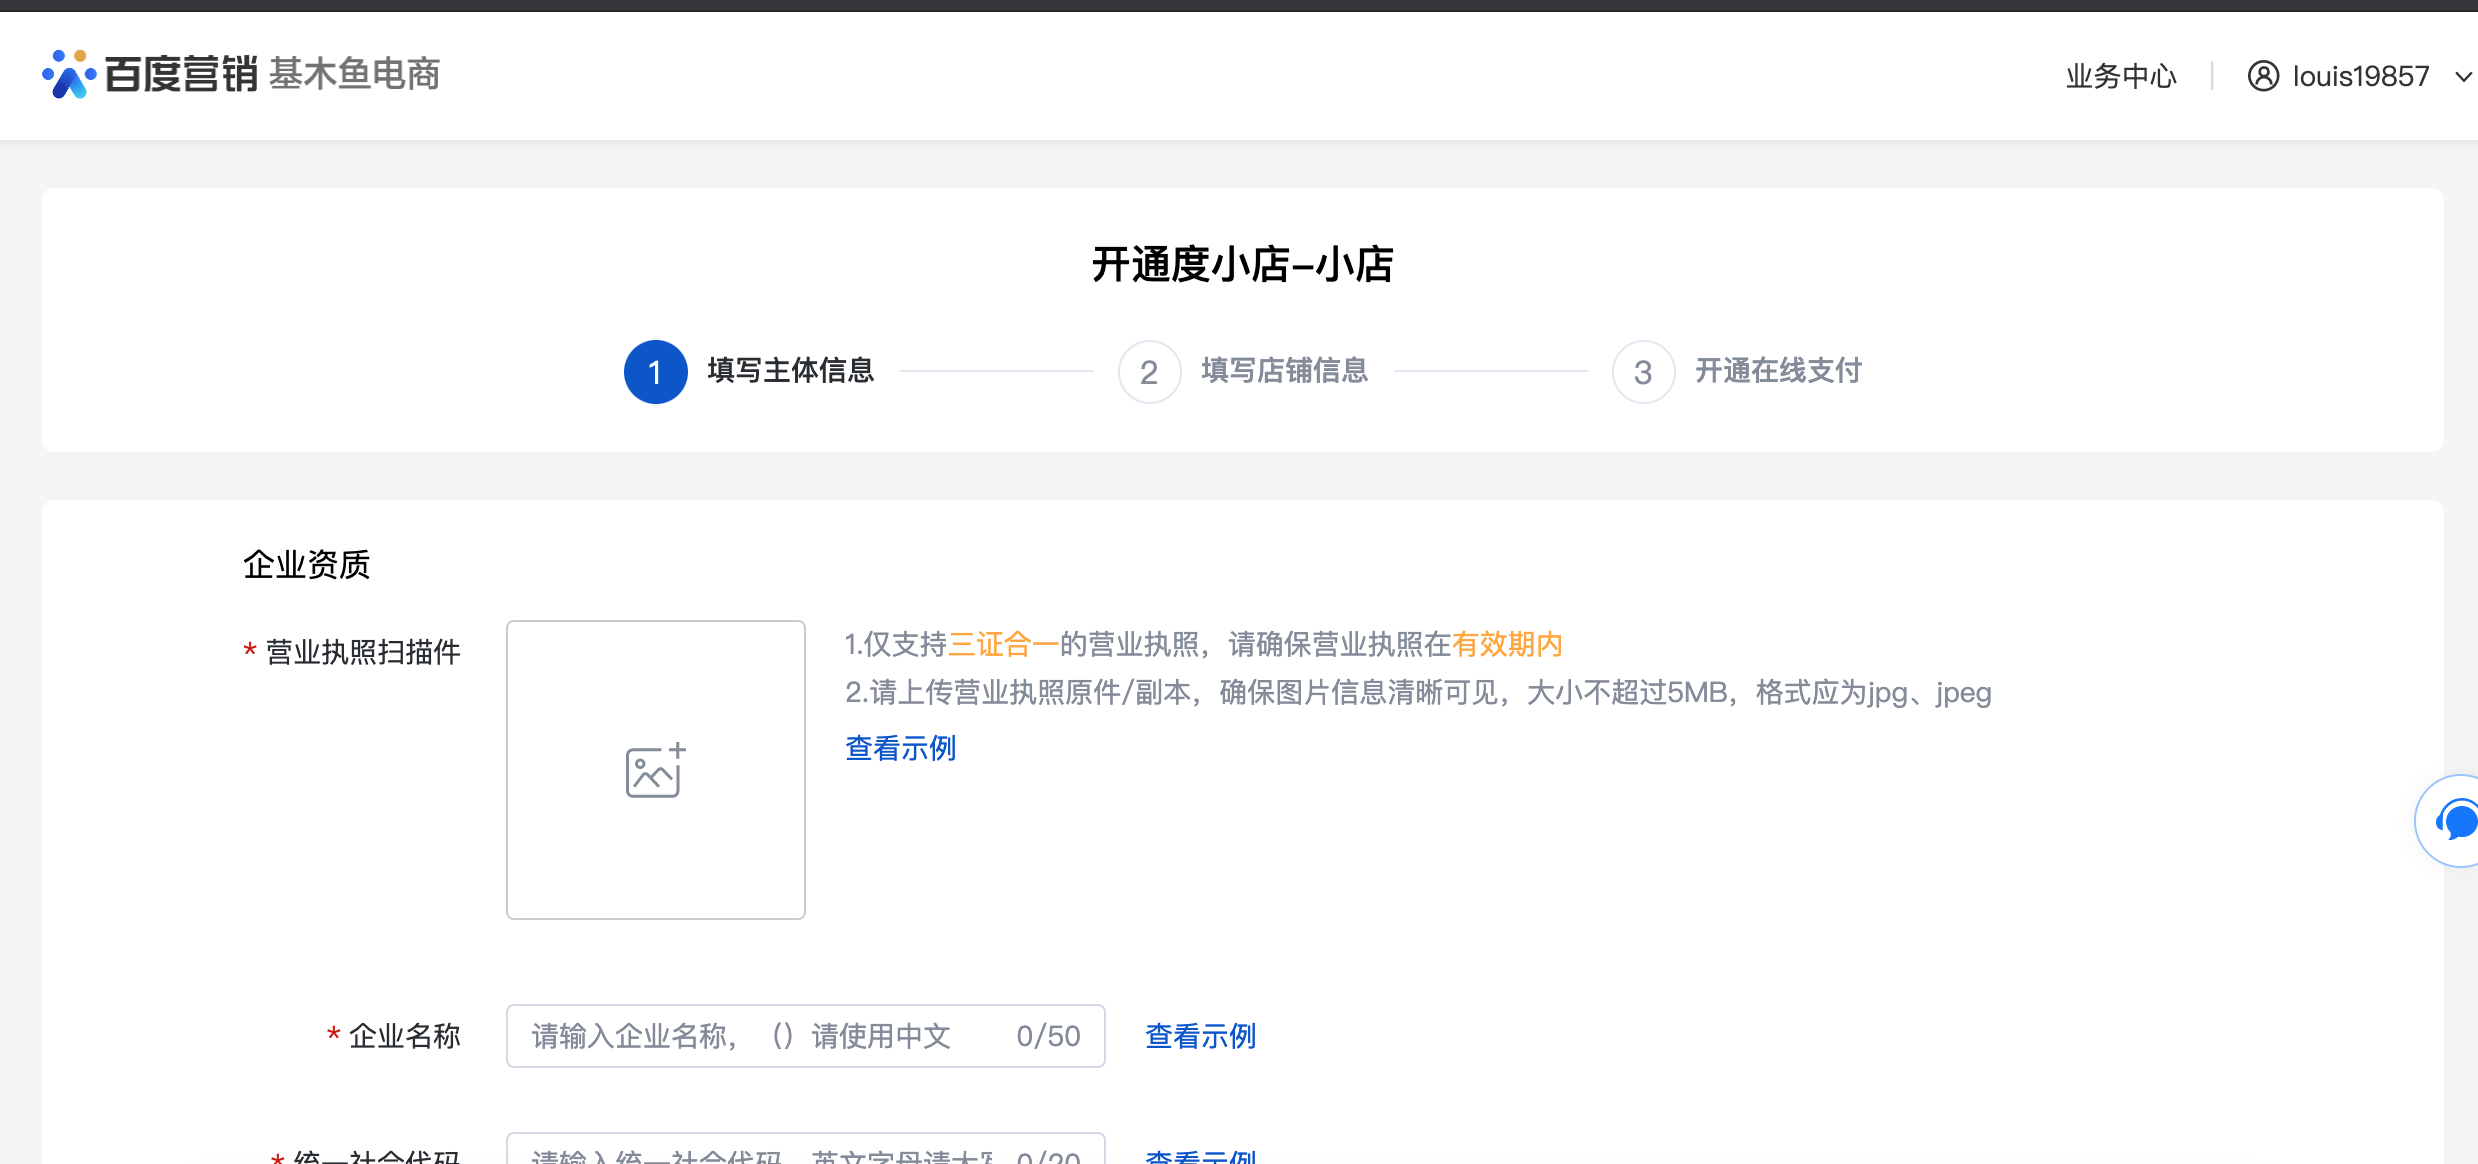Screen dimensions: 2478x1164
Task: Click the 开通度小店-小店 page title
Action: (1242, 265)
